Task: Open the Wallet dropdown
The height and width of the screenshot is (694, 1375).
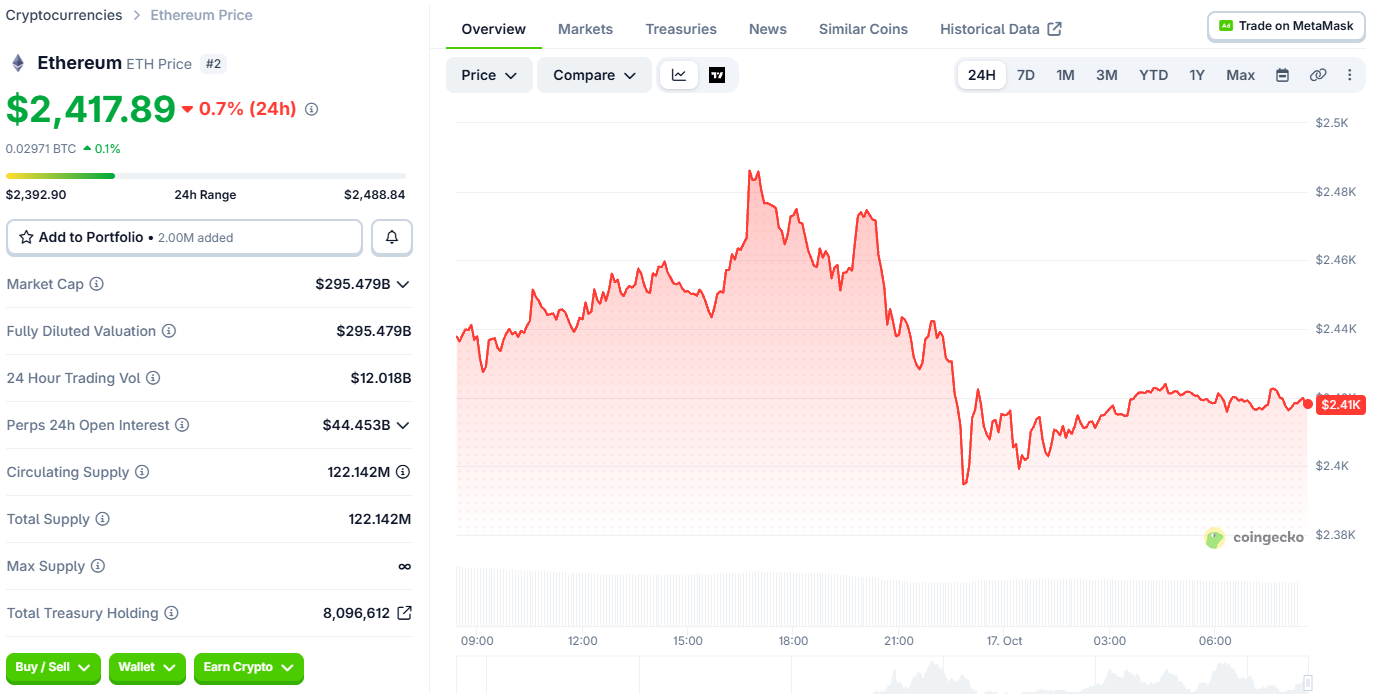Action: pos(148,667)
